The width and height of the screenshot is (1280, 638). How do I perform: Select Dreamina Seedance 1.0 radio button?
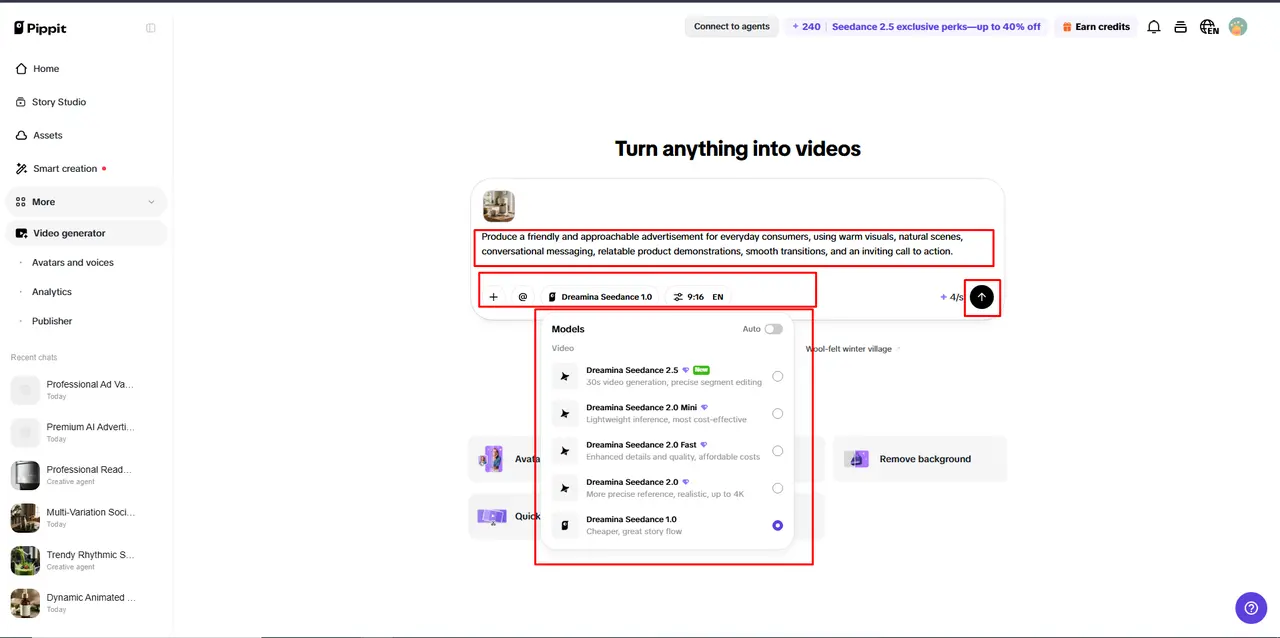(778, 526)
